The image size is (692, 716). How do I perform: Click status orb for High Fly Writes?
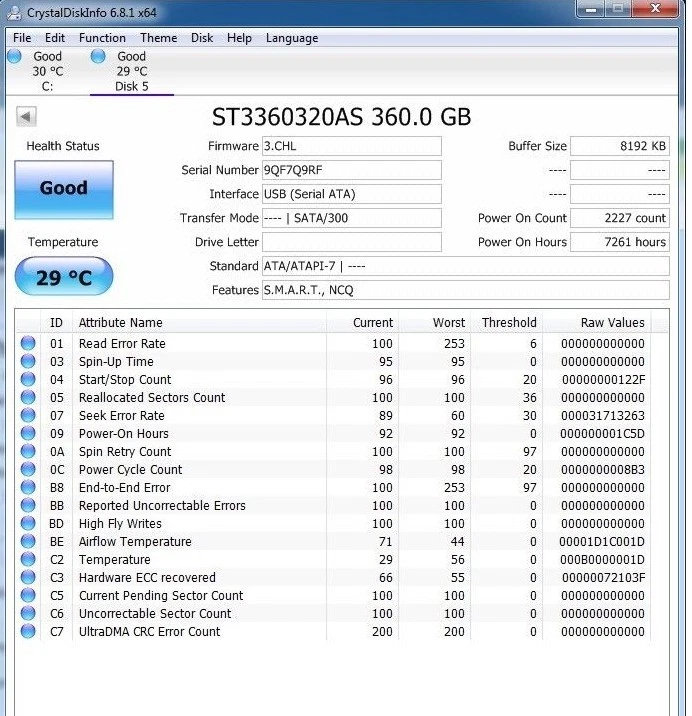click(x=28, y=523)
